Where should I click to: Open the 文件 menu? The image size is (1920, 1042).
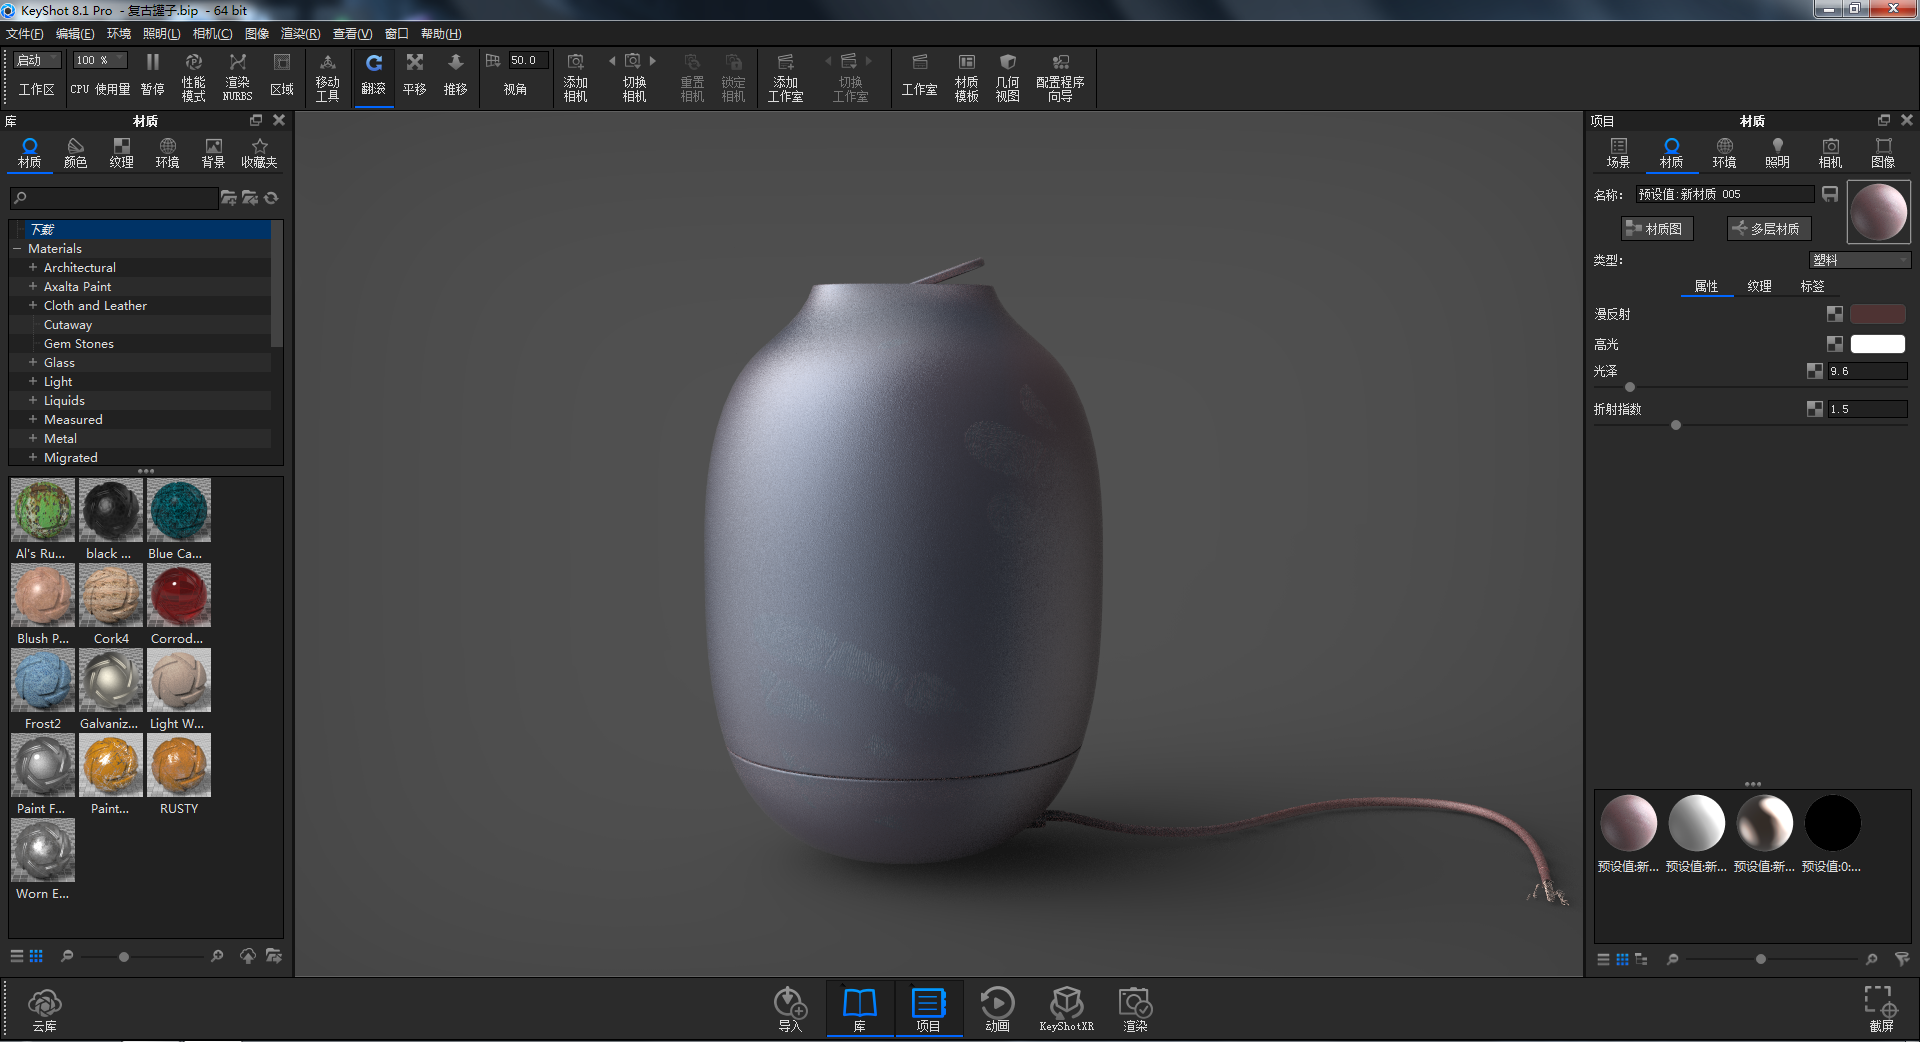25,33
